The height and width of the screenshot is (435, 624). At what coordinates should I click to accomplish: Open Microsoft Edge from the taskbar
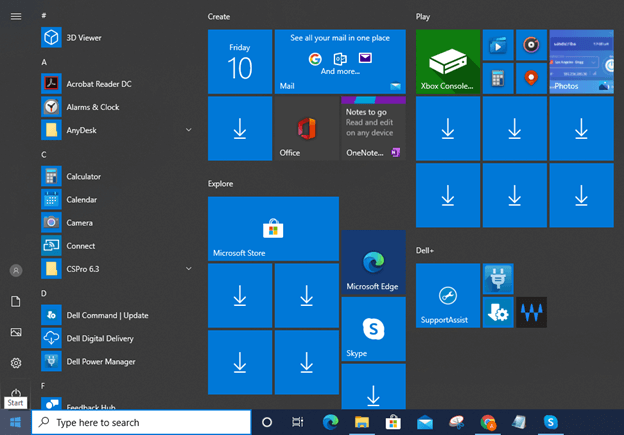(330, 422)
